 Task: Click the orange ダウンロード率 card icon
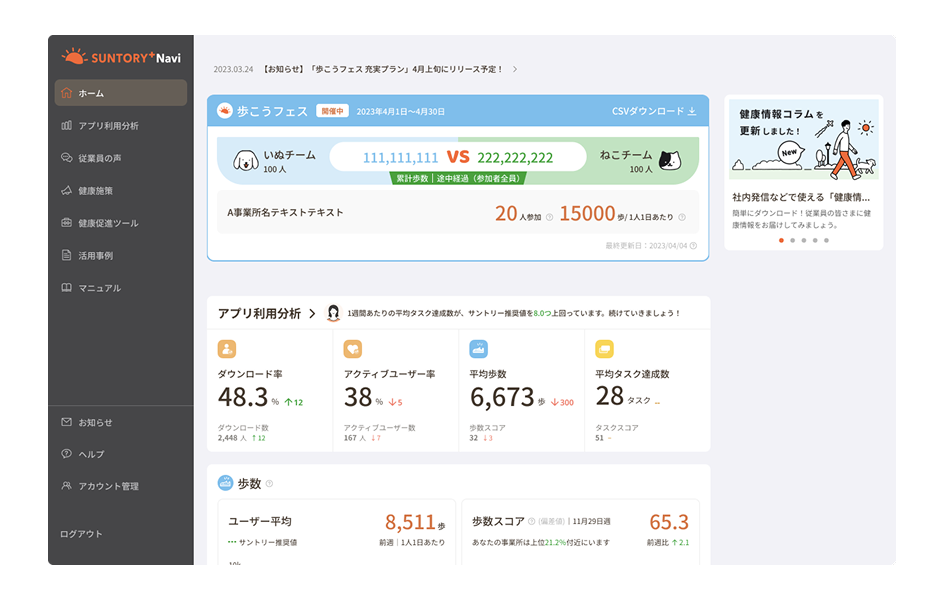[x=227, y=349]
